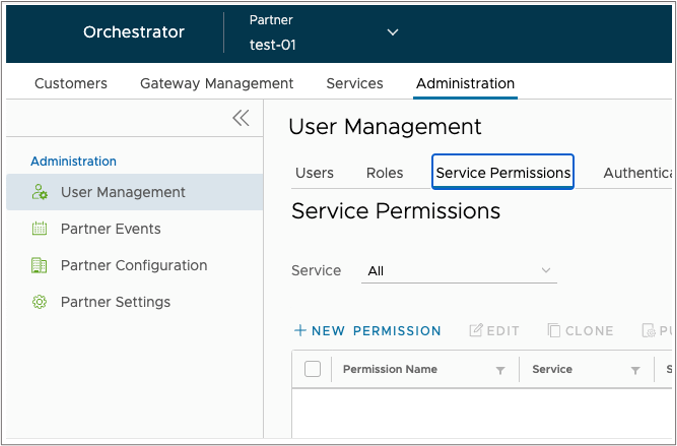Click the Service column filter icon
The height and width of the screenshot is (446, 677).
coord(635,370)
